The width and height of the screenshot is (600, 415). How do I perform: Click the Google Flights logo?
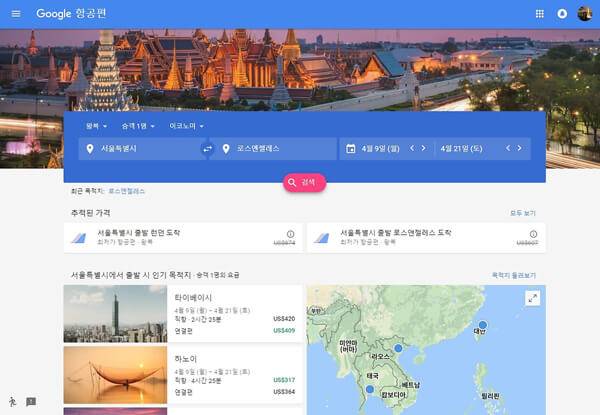point(71,14)
